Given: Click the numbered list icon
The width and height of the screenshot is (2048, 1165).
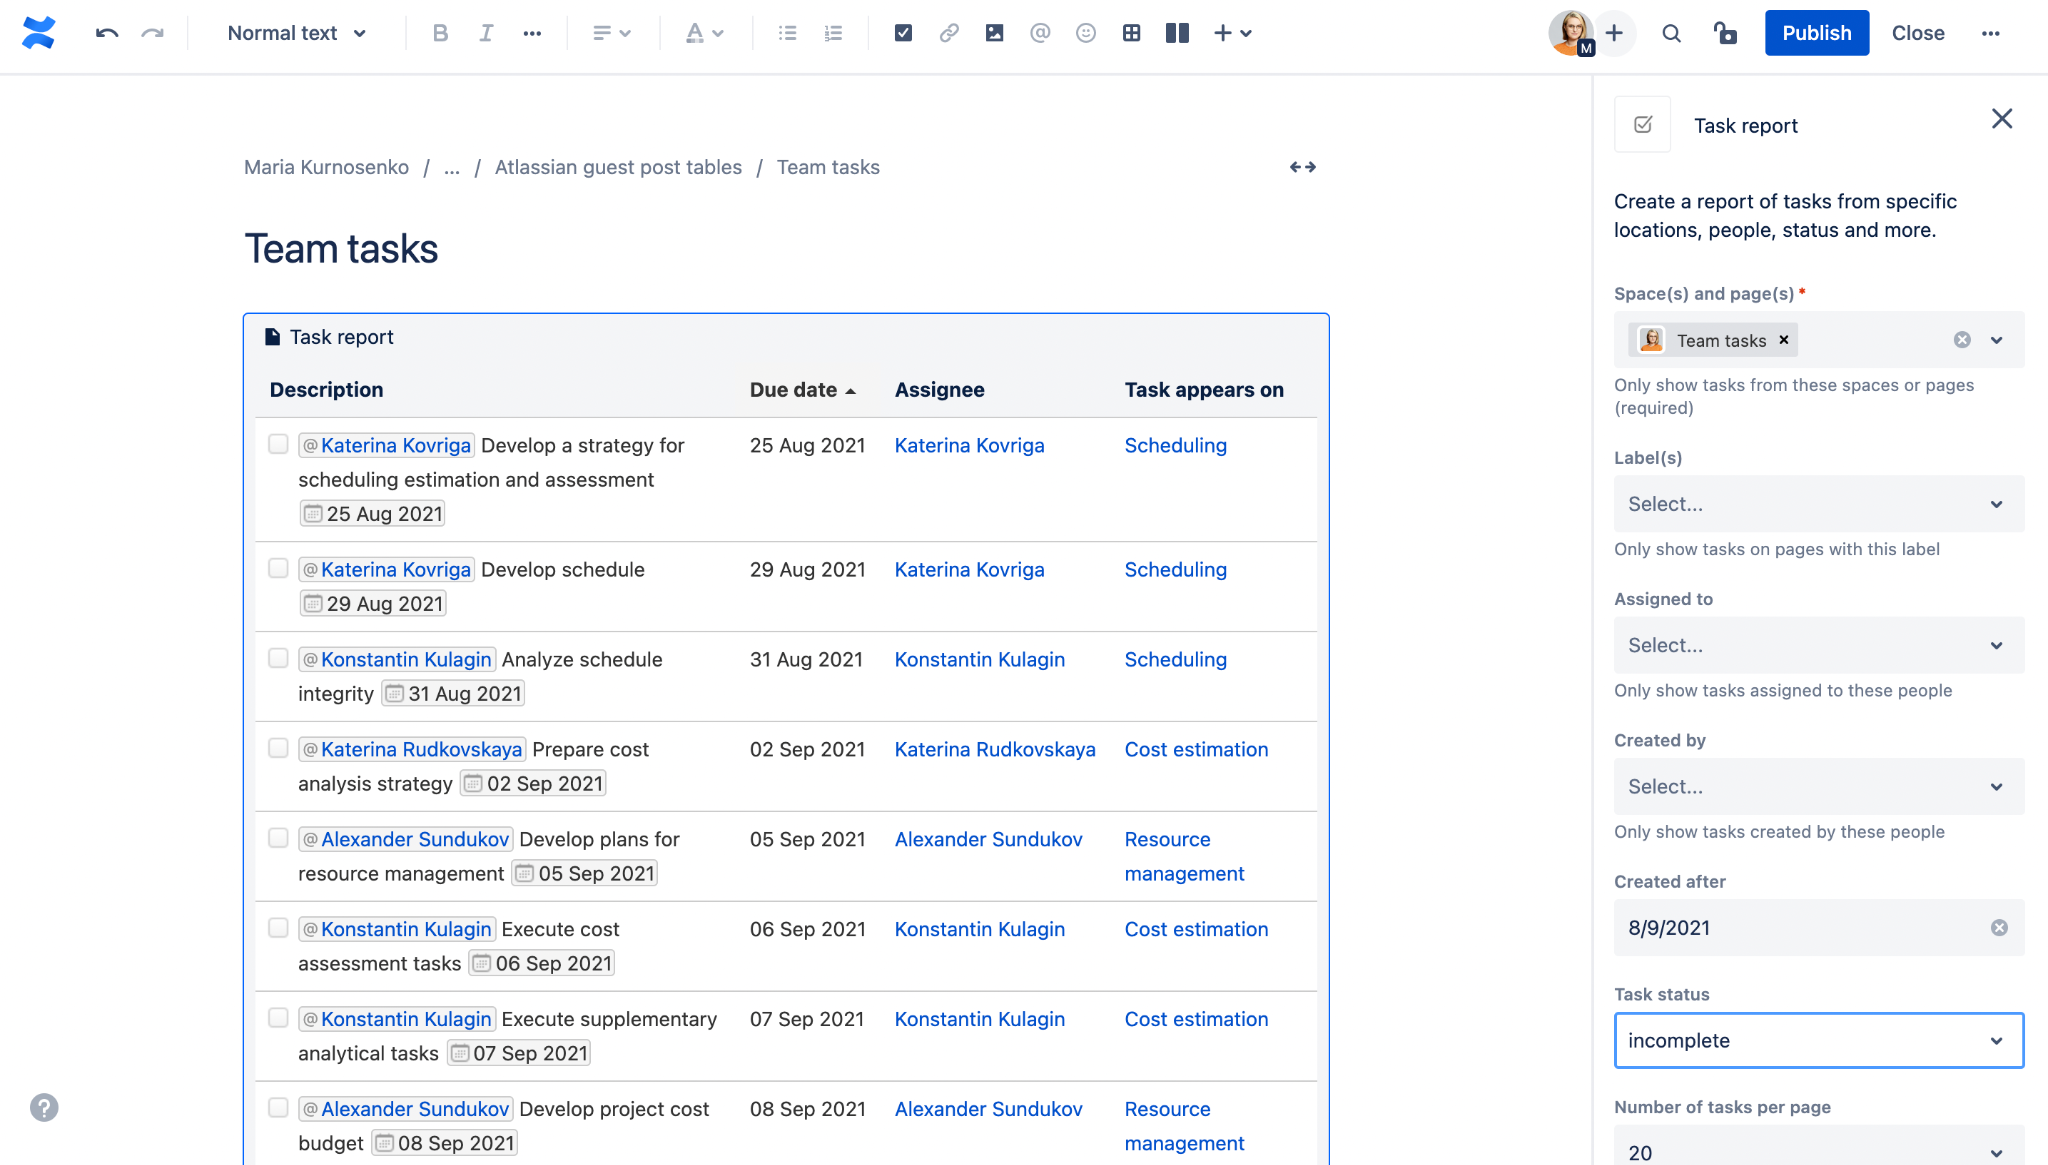Looking at the screenshot, I should click(x=834, y=32).
